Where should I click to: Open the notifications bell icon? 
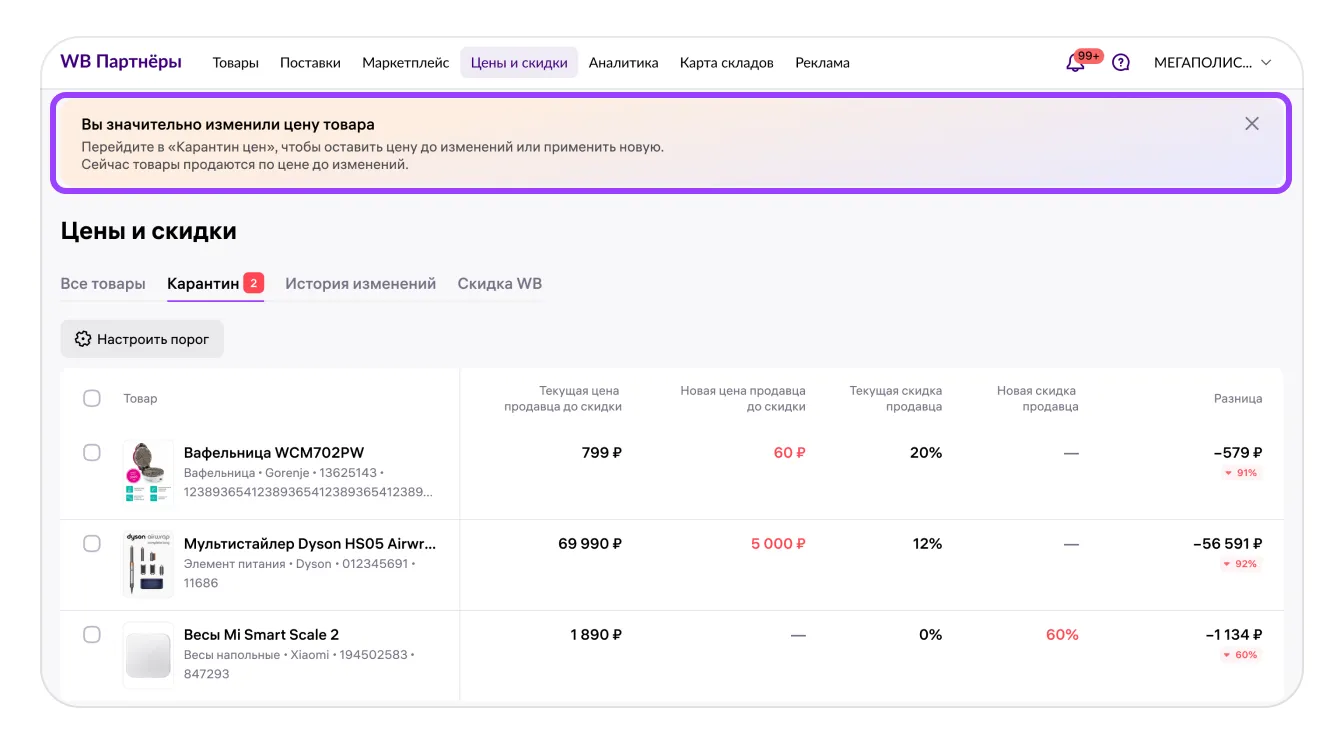point(1076,63)
